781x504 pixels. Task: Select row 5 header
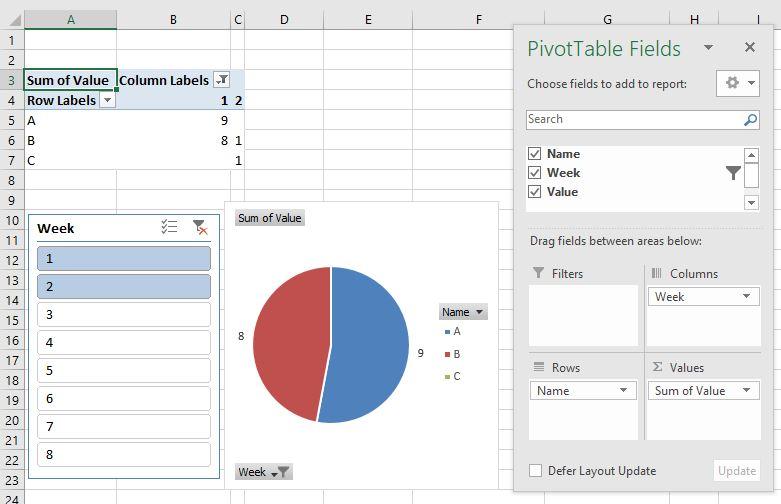[12, 120]
